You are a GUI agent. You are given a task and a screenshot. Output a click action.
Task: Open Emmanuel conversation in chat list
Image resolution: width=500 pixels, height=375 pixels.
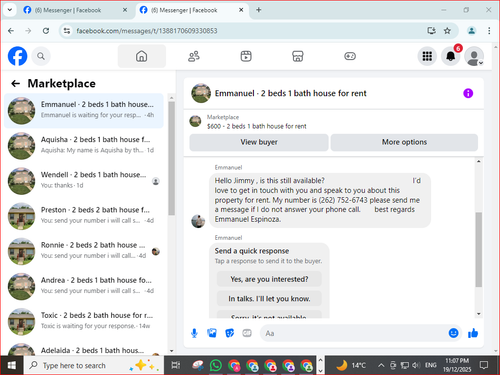(84, 111)
